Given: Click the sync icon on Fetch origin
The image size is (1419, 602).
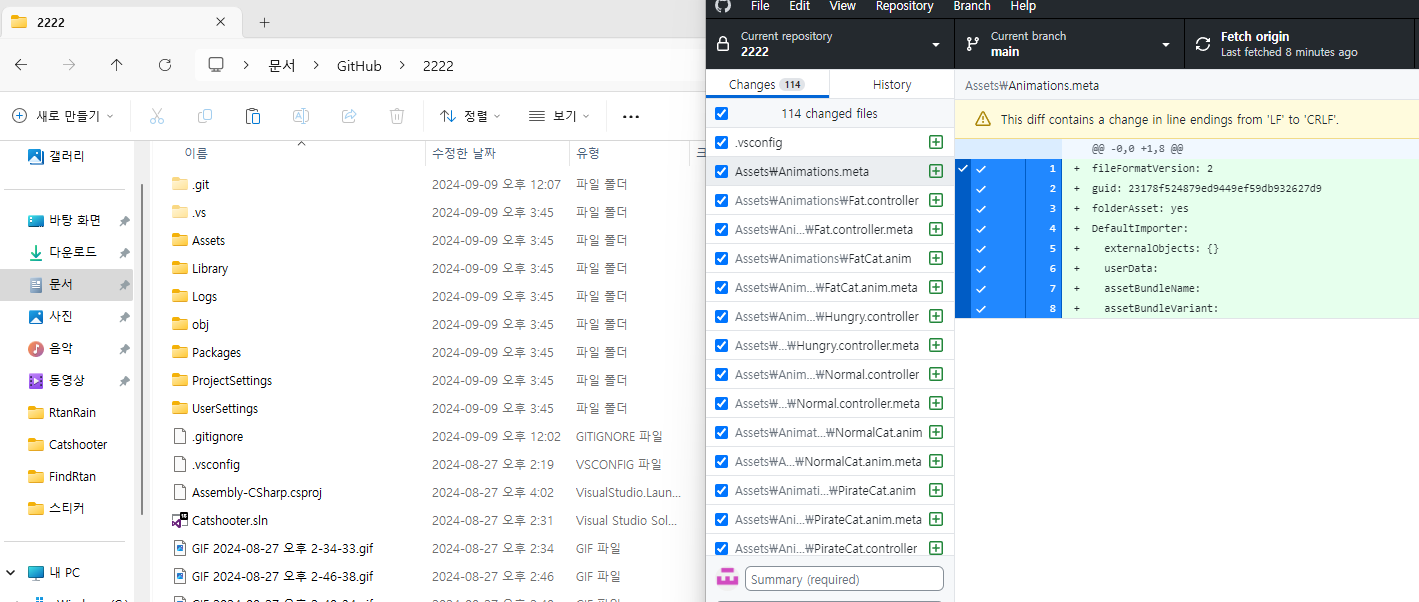Looking at the screenshot, I should pos(1203,44).
